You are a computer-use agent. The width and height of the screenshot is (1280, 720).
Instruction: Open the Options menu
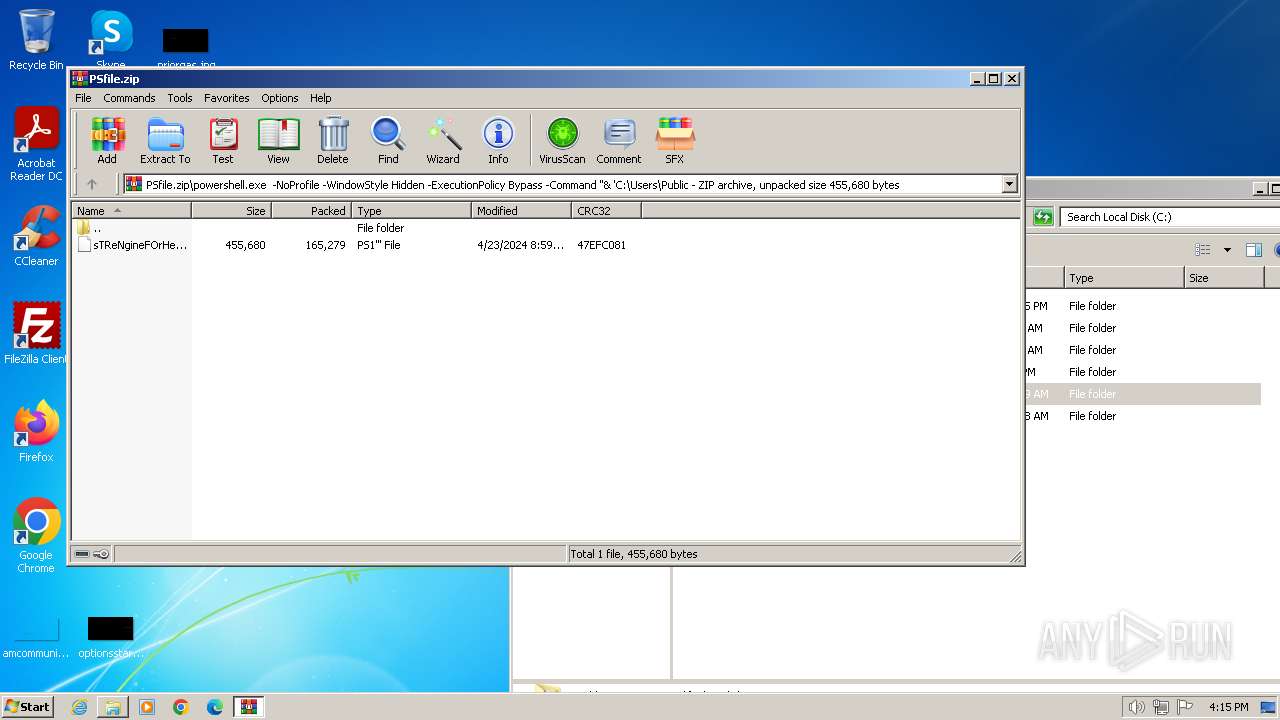280,98
